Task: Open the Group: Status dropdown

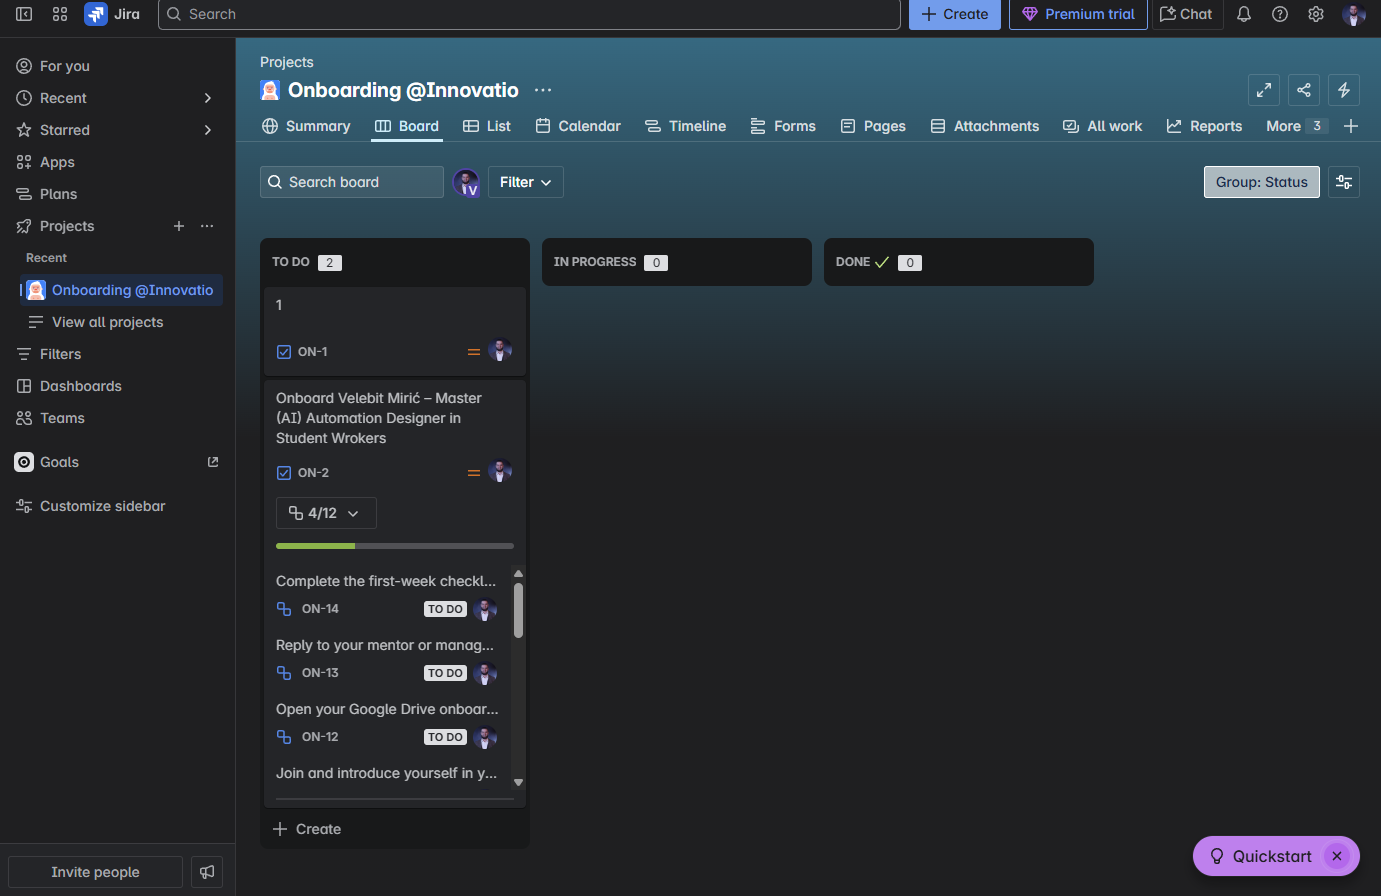Action: 1261,181
